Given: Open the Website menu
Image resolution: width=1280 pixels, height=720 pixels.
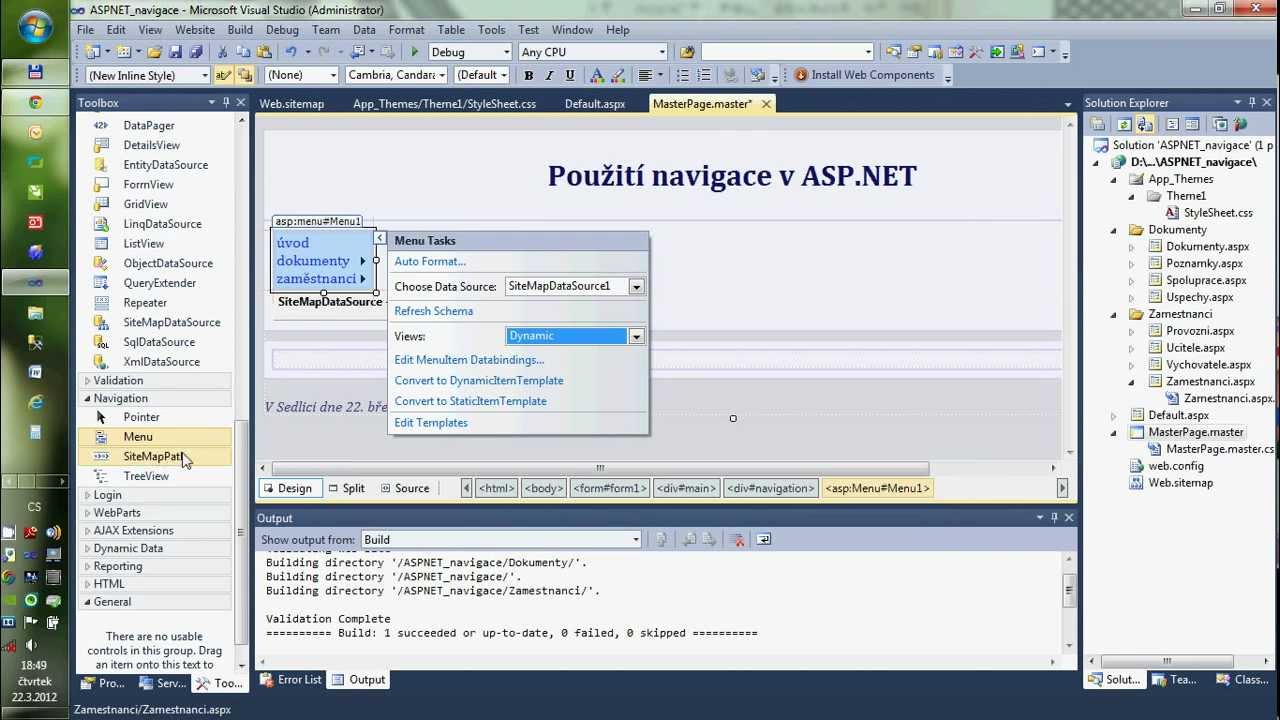Looking at the screenshot, I should pyautogui.click(x=195, y=30).
